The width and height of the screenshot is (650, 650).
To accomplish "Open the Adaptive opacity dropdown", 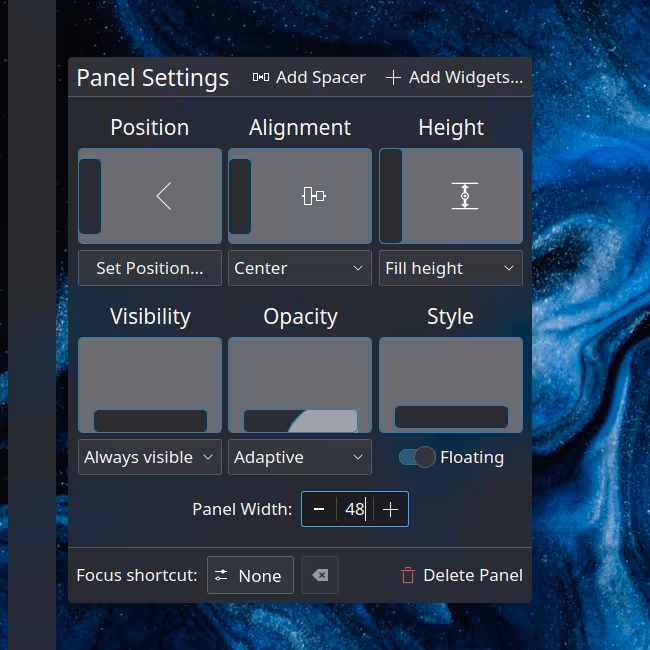I will tap(300, 457).
